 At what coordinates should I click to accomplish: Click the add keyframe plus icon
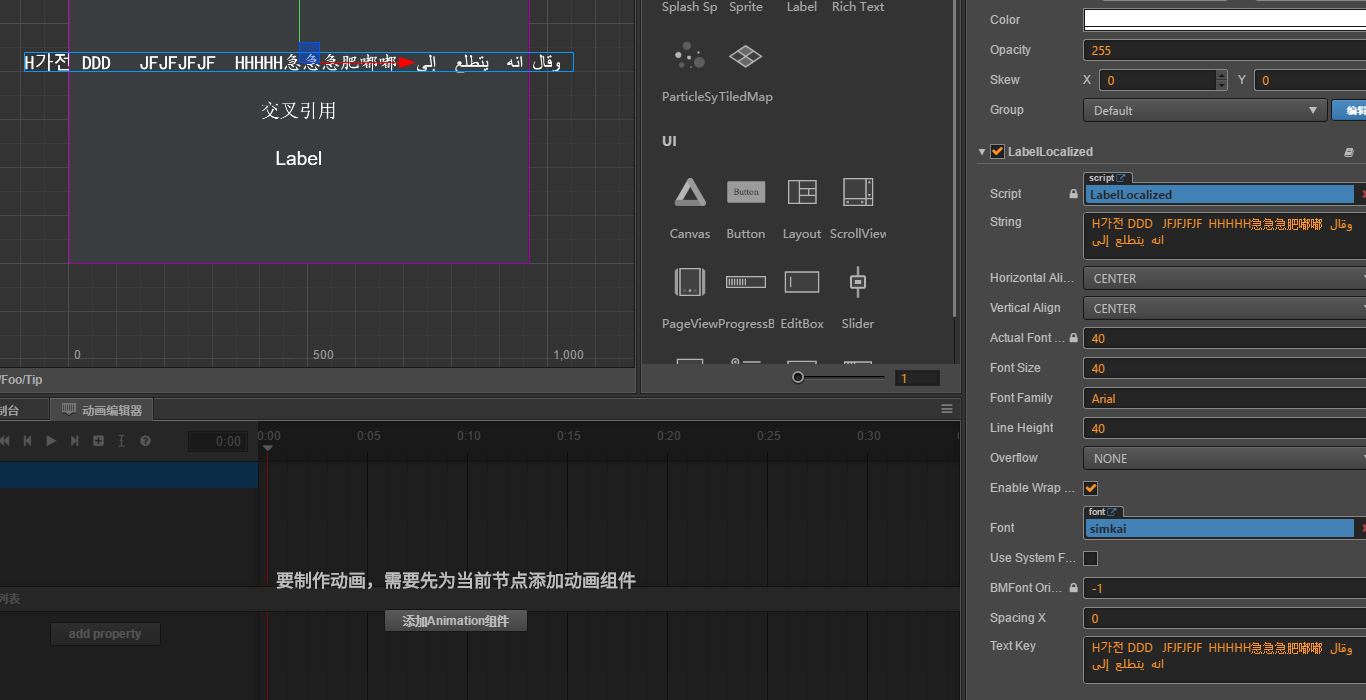(98, 441)
